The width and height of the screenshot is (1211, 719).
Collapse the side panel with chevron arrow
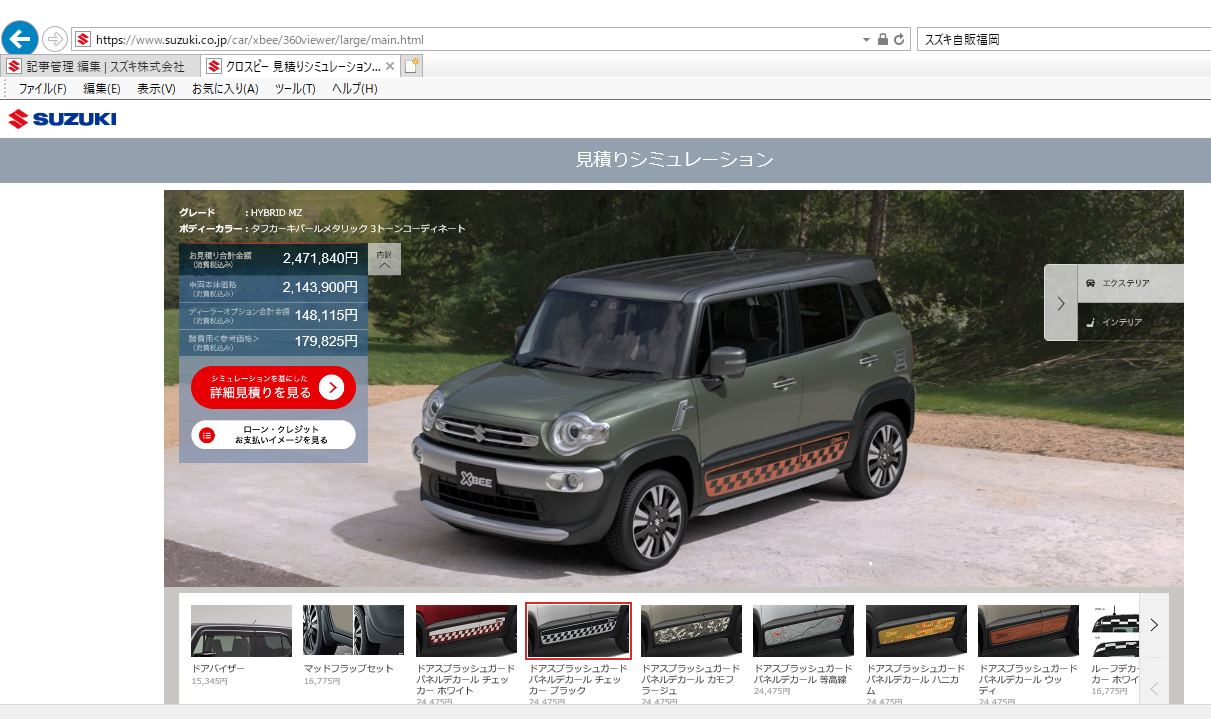tap(1061, 303)
